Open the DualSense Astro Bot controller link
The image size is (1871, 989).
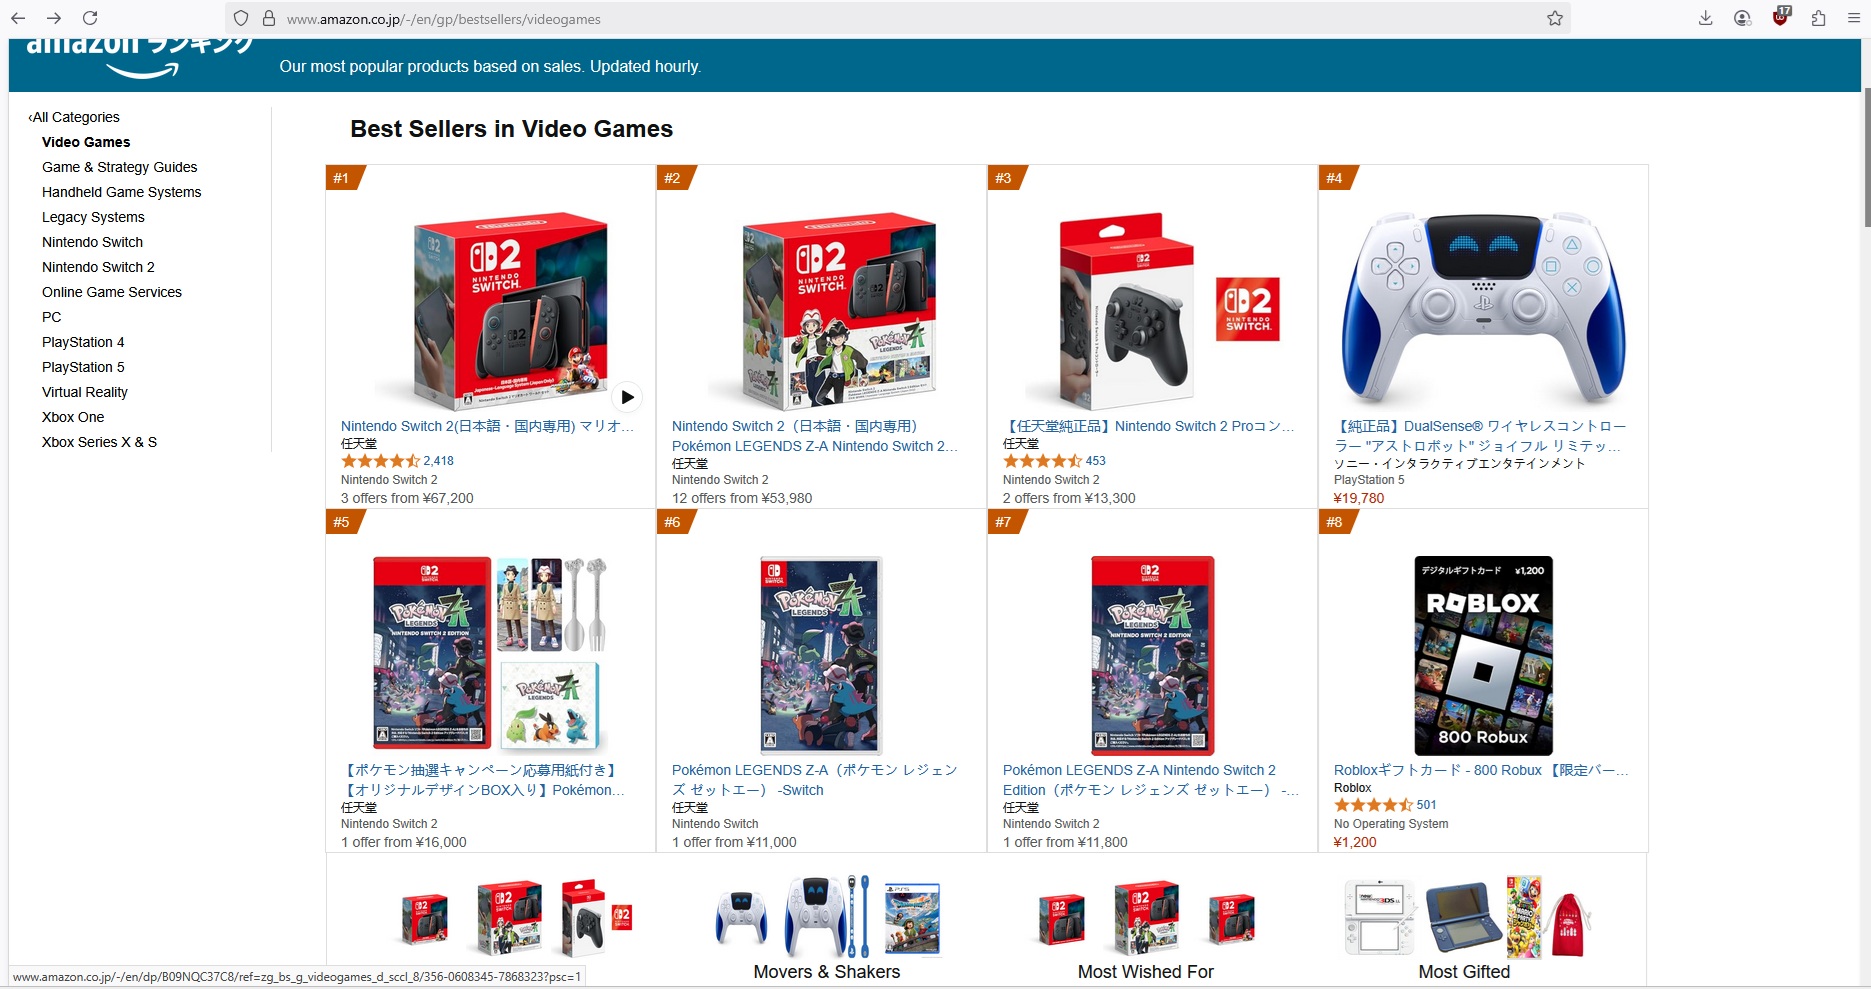click(x=1480, y=436)
